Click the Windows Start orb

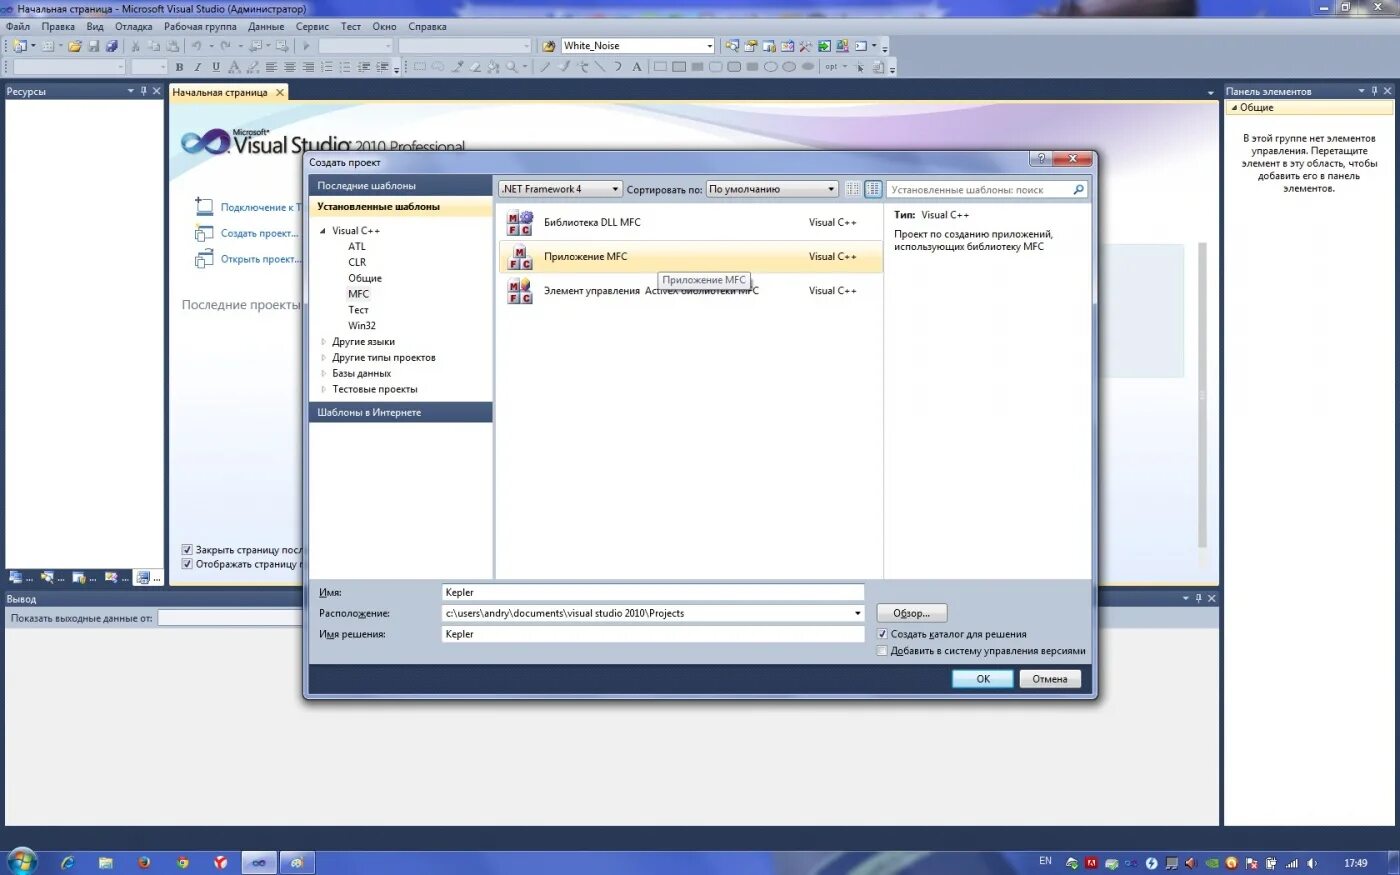coord(21,861)
